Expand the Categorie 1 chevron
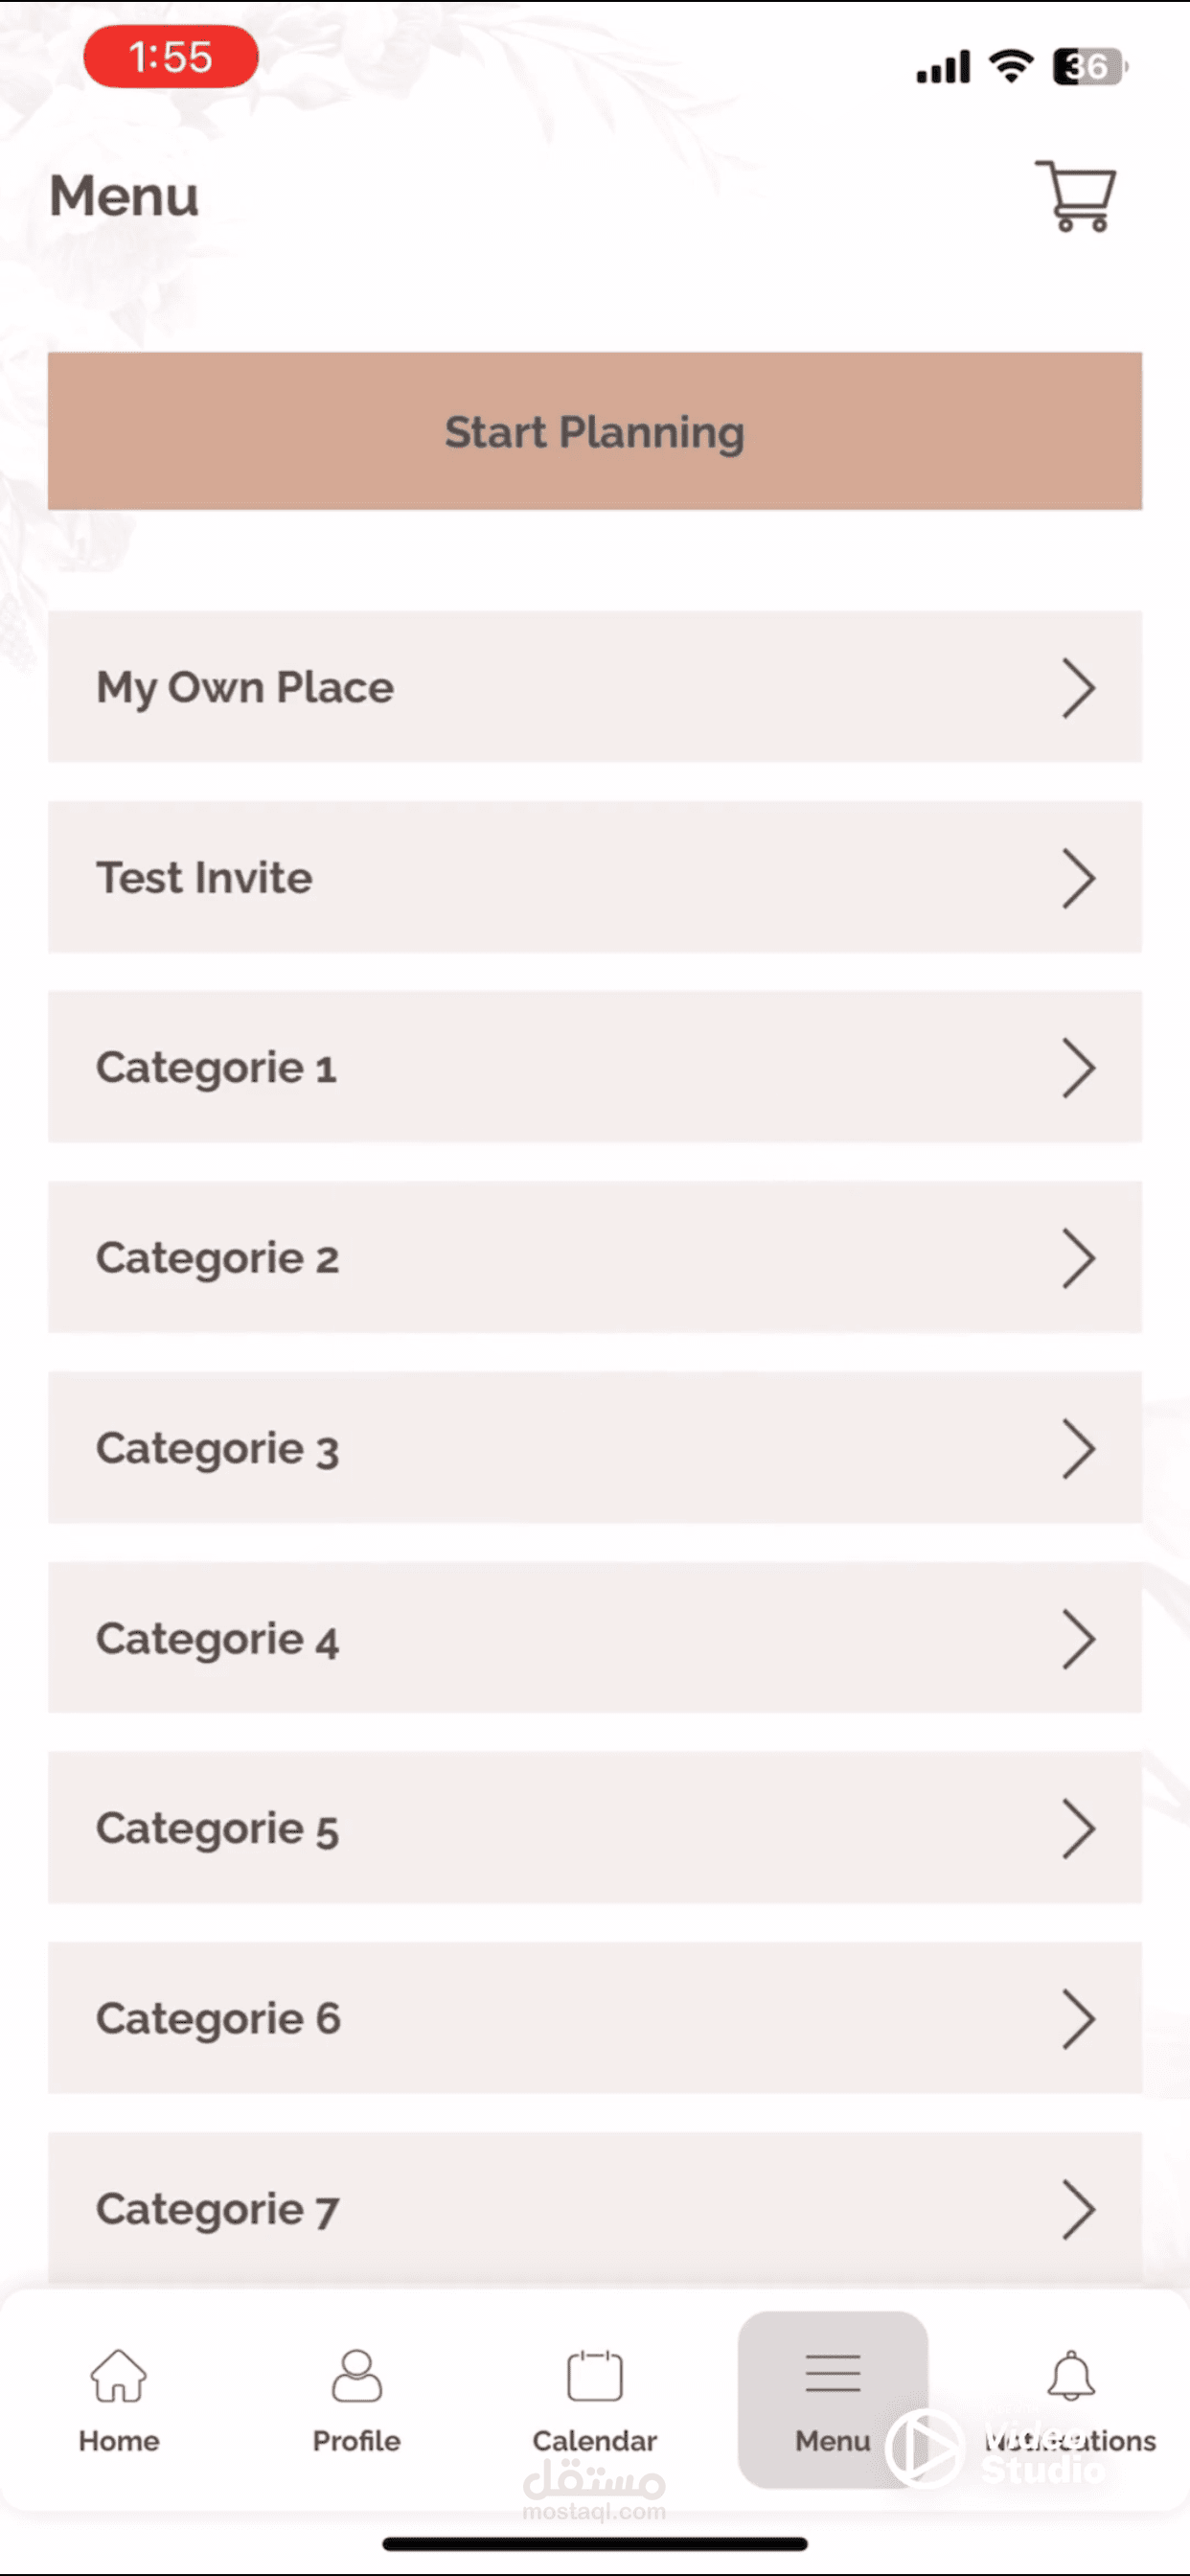This screenshot has height=2576, width=1190. [1078, 1068]
